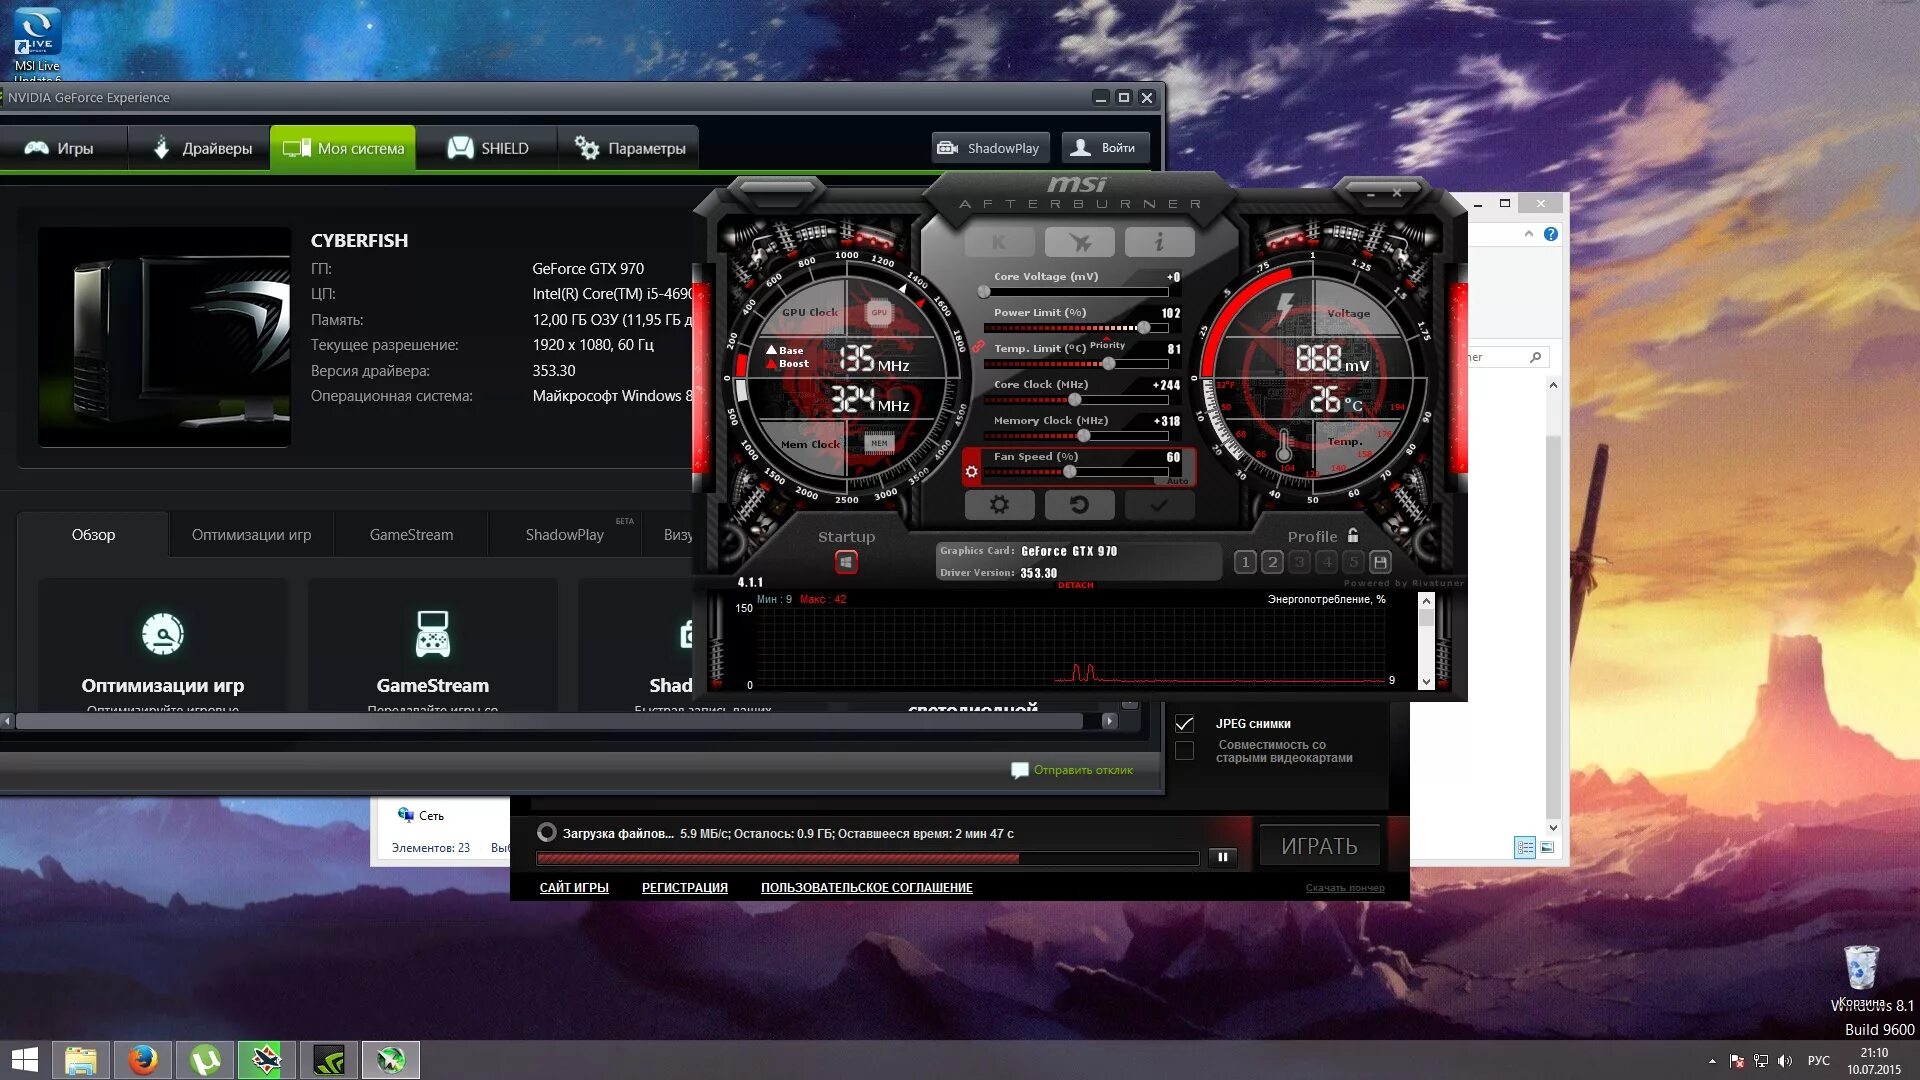Select the ShadowPlay BETA sub-tab
Screen dimensions: 1920x1080
pos(565,535)
